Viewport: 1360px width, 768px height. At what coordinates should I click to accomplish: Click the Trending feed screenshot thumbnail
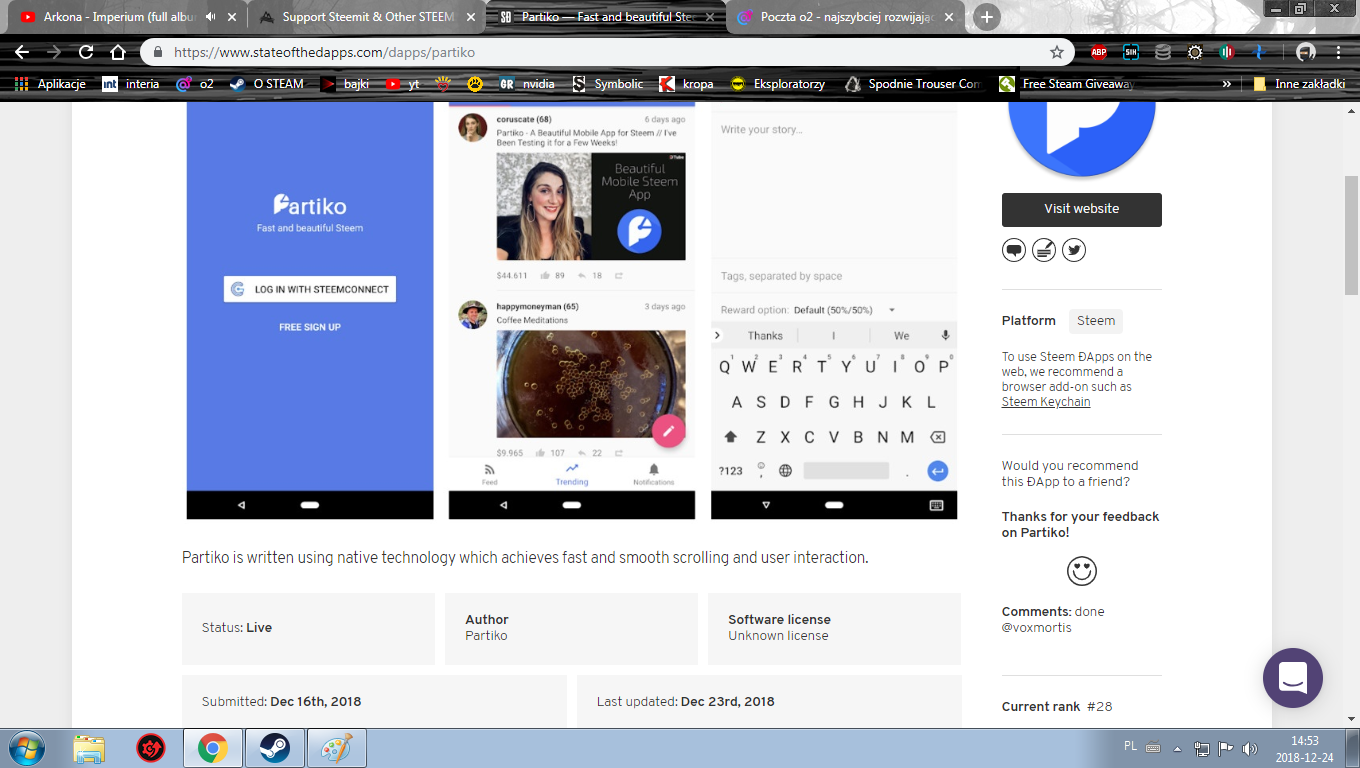[x=572, y=311]
